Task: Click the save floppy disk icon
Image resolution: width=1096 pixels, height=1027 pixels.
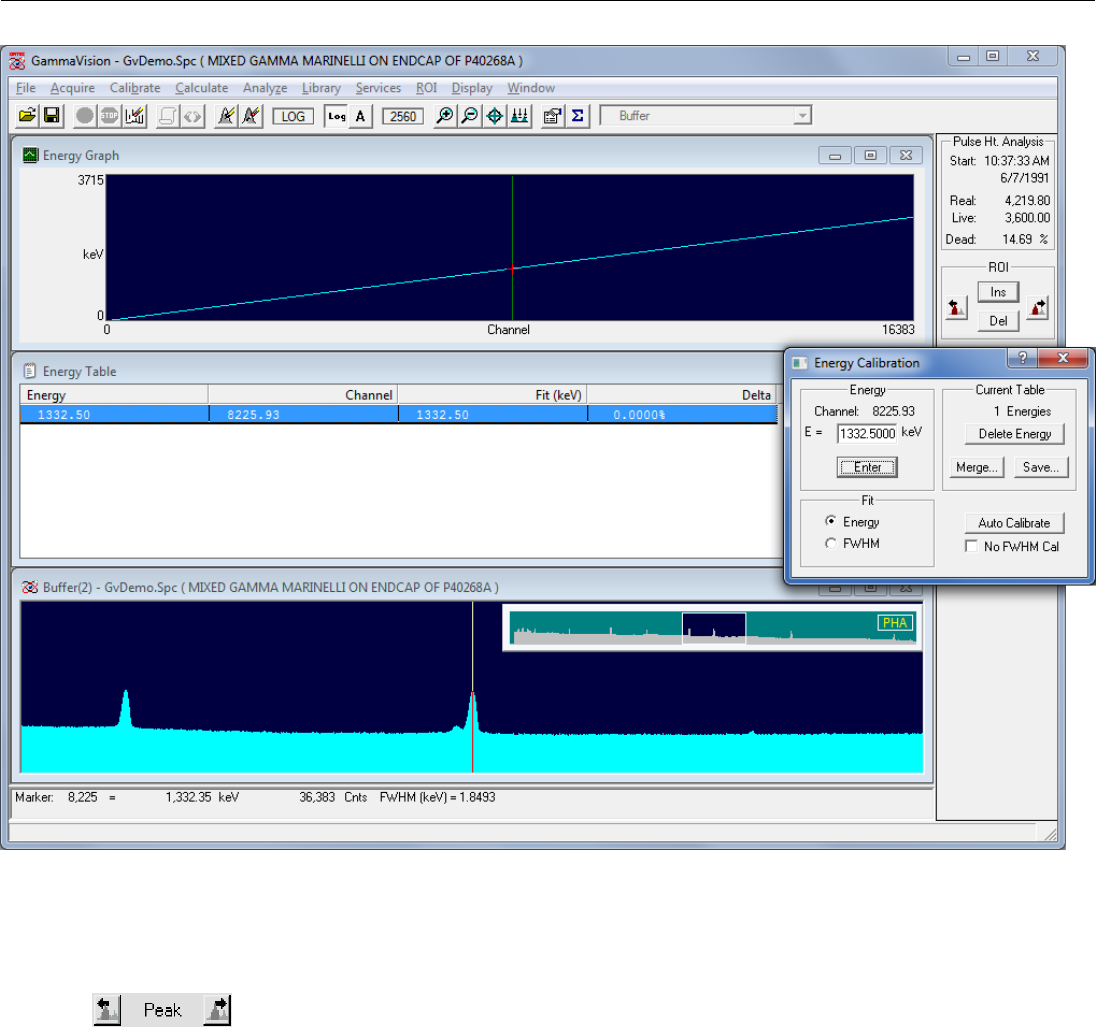Action: (x=51, y=116)
